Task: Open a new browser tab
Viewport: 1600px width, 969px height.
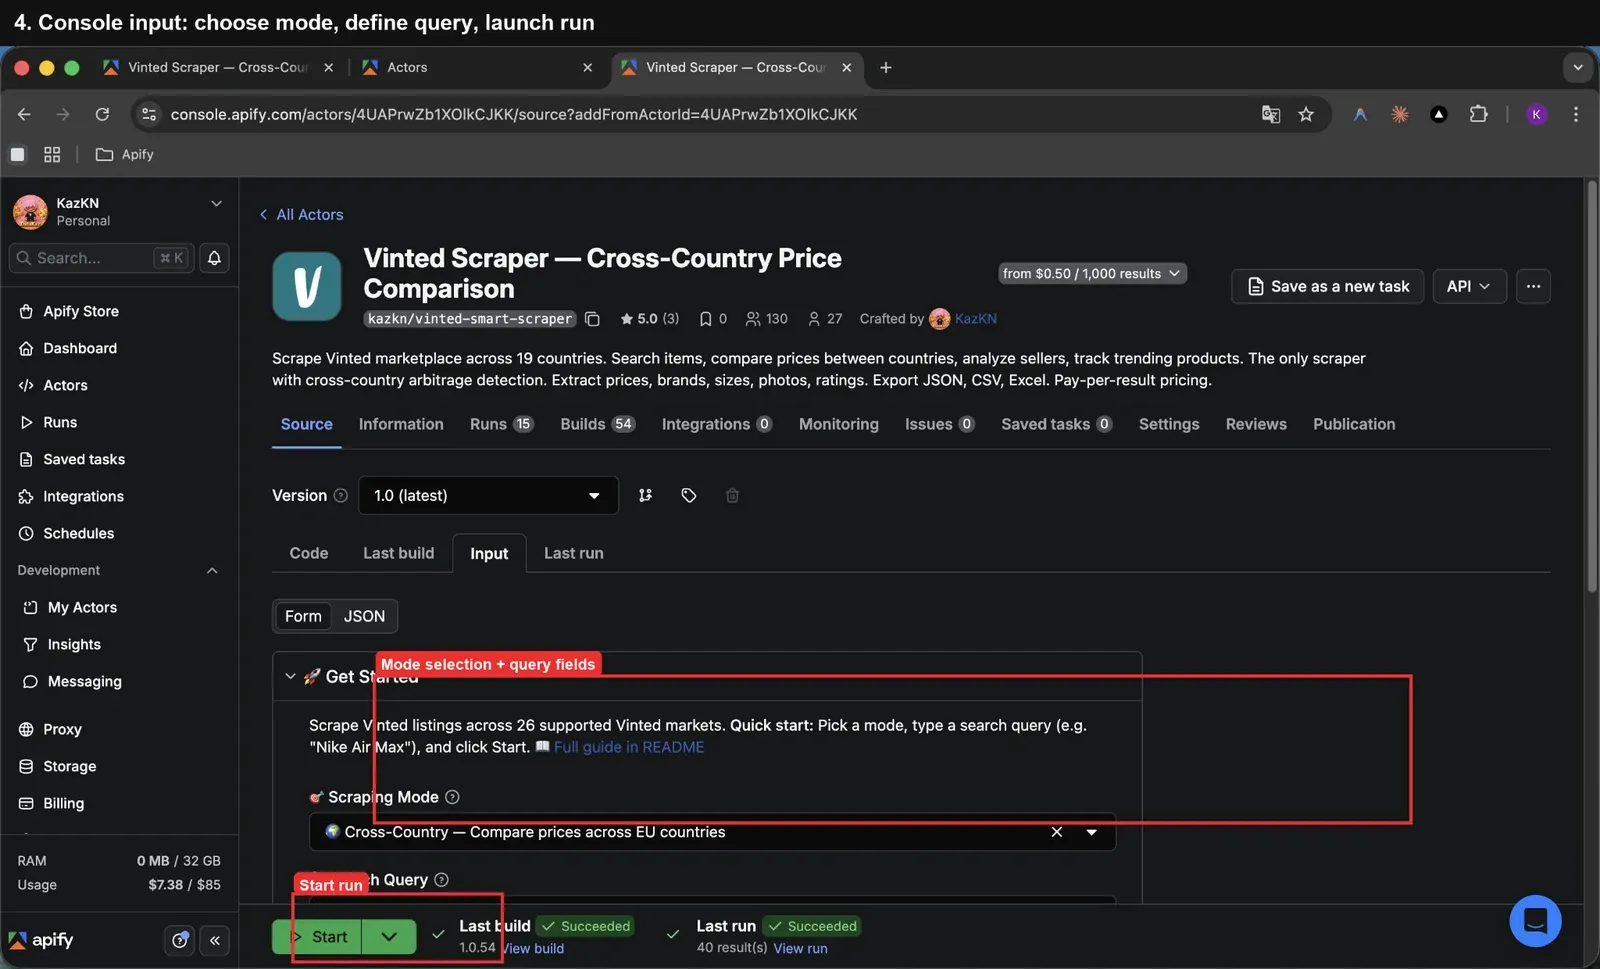Action: (x=885, y=67)
